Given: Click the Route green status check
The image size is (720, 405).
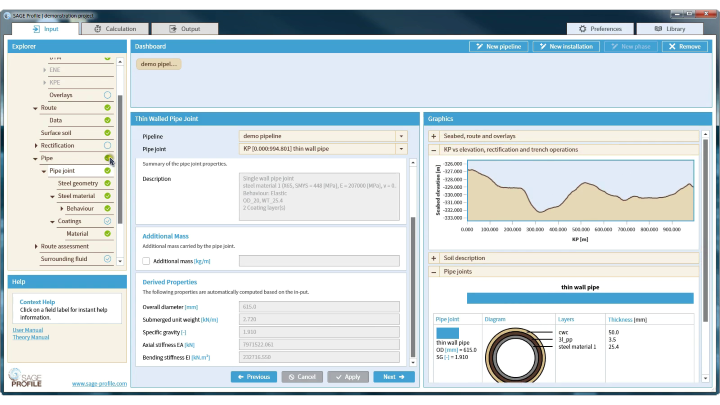Looking at the screenshot, I should click(x=107, y=107).
